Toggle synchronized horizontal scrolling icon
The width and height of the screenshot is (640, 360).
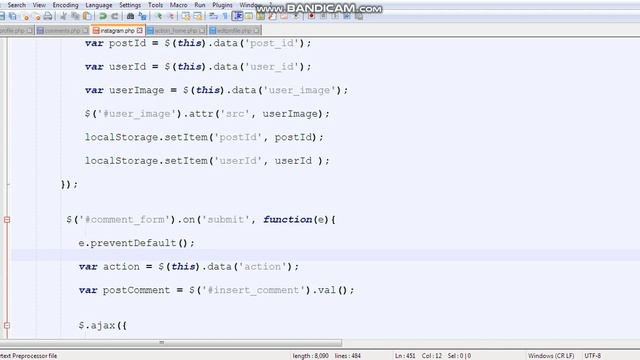click(x=198, y=16)
